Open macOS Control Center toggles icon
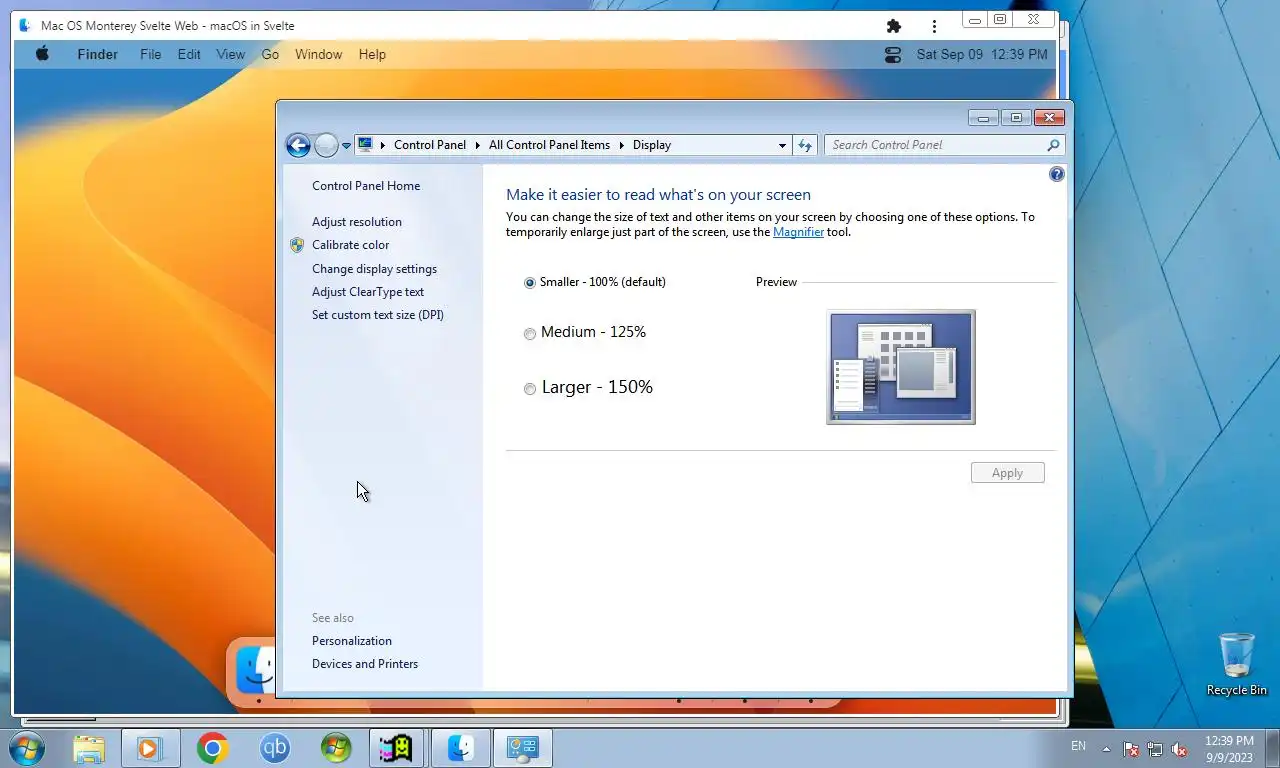This screenshot has width=1280, height=768. (893, 55)
